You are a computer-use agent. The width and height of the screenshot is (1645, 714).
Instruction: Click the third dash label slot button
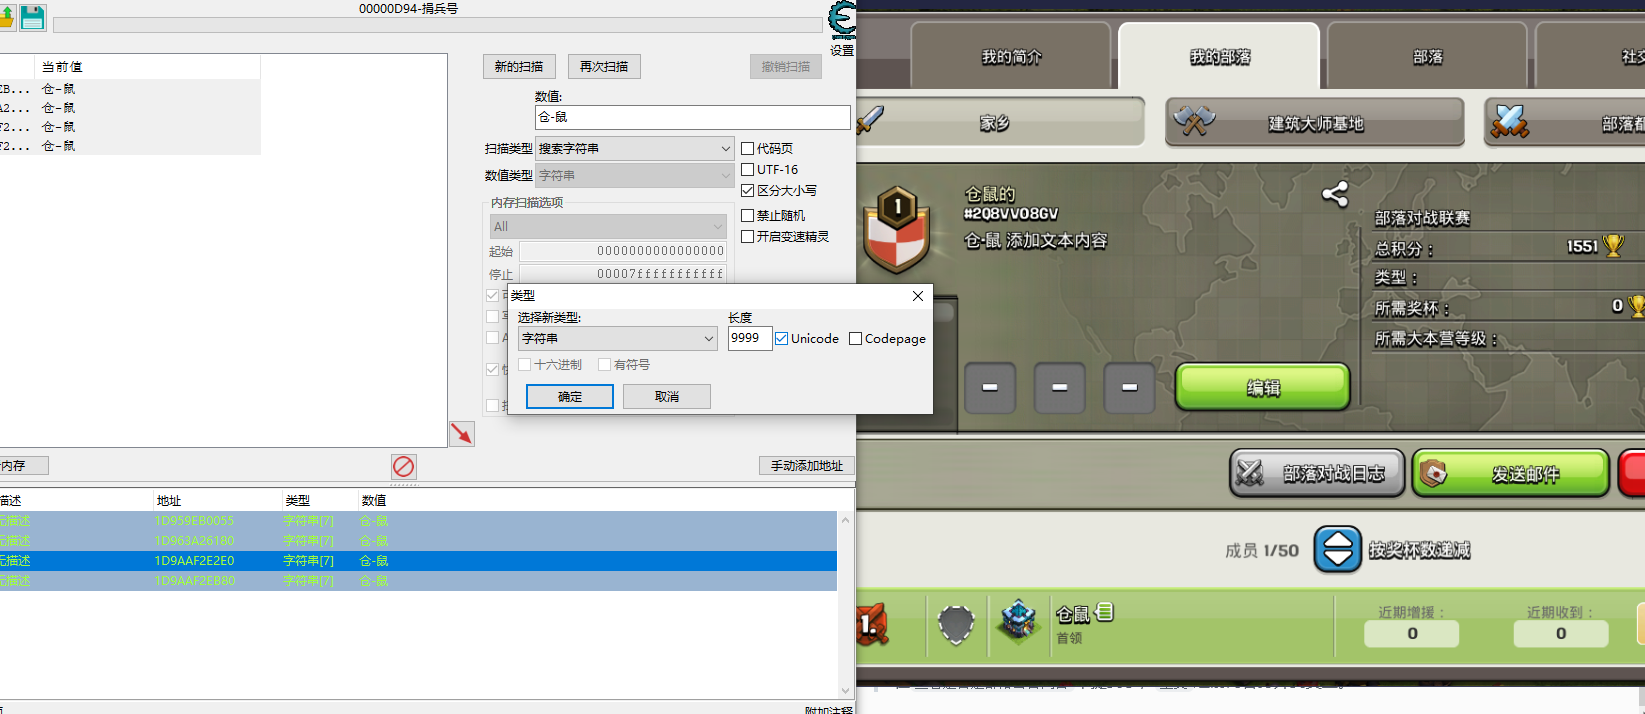1129,387
